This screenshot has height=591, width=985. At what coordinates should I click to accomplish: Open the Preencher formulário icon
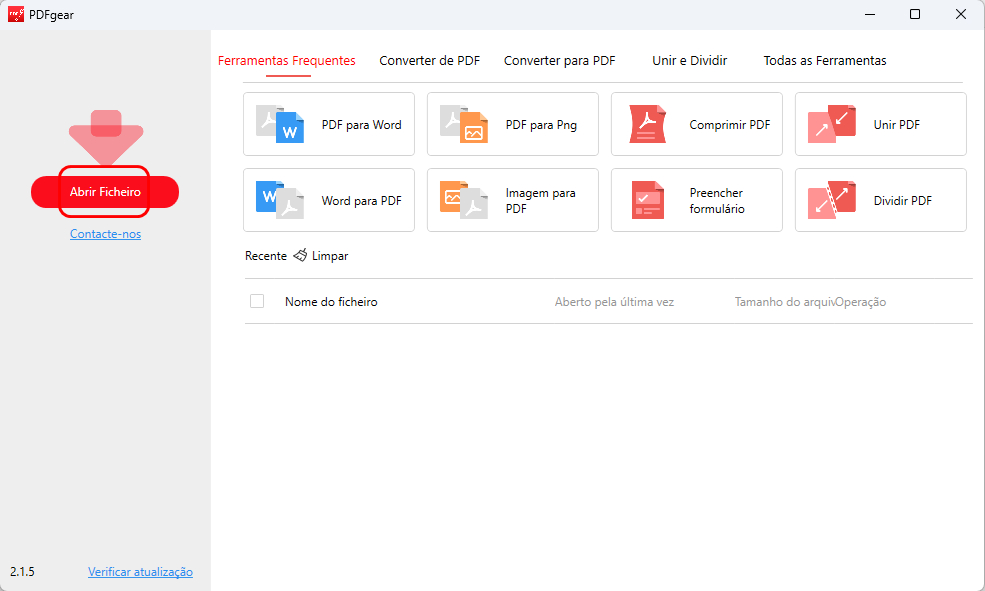(648, 200)
